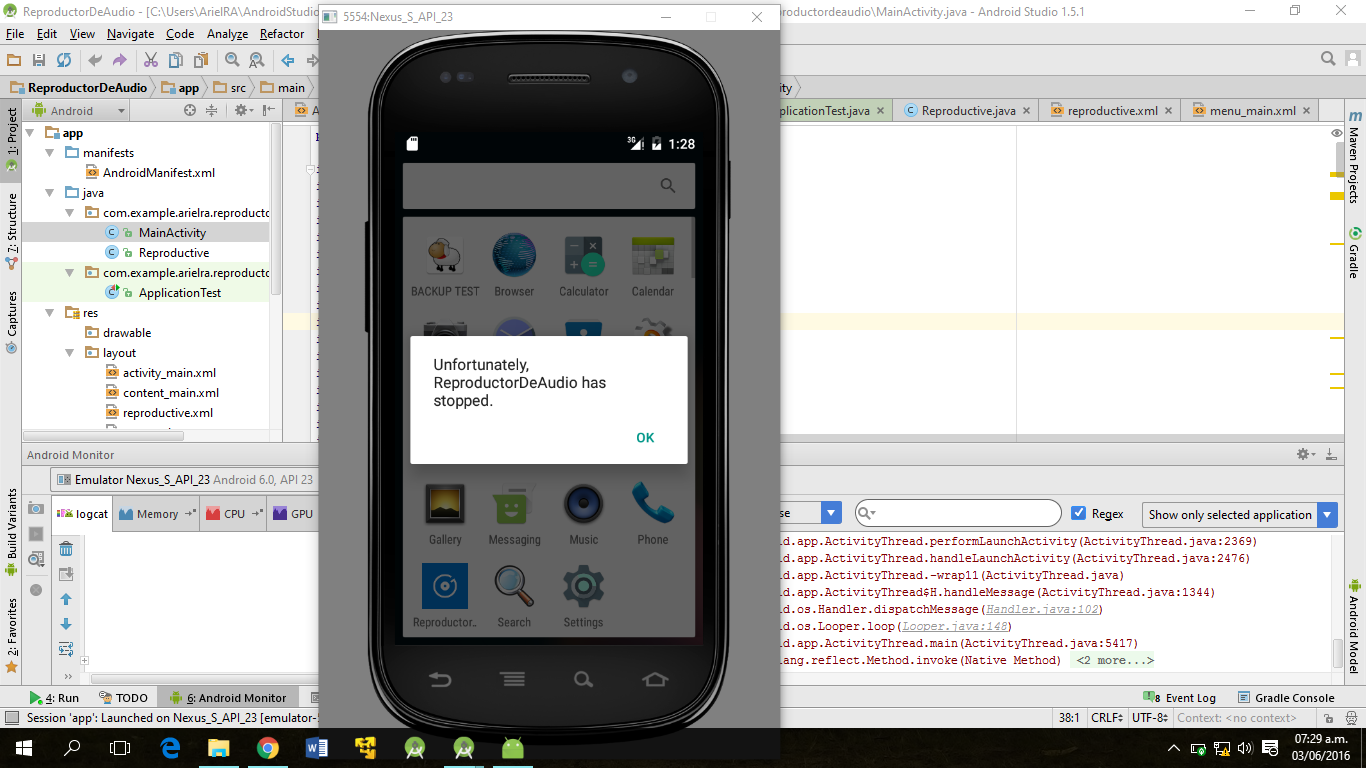The width and height of the screenshot is (1366, 768).
Task: Expand the <2 more...> folded stack lines
Action: pyautogui.click(x=1113, y=660)
